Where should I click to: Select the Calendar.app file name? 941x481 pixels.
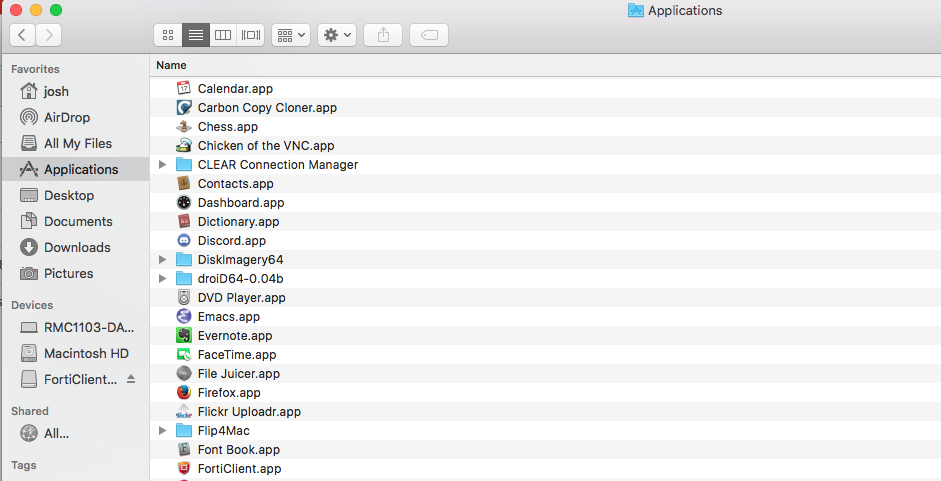tap(235, 88)
